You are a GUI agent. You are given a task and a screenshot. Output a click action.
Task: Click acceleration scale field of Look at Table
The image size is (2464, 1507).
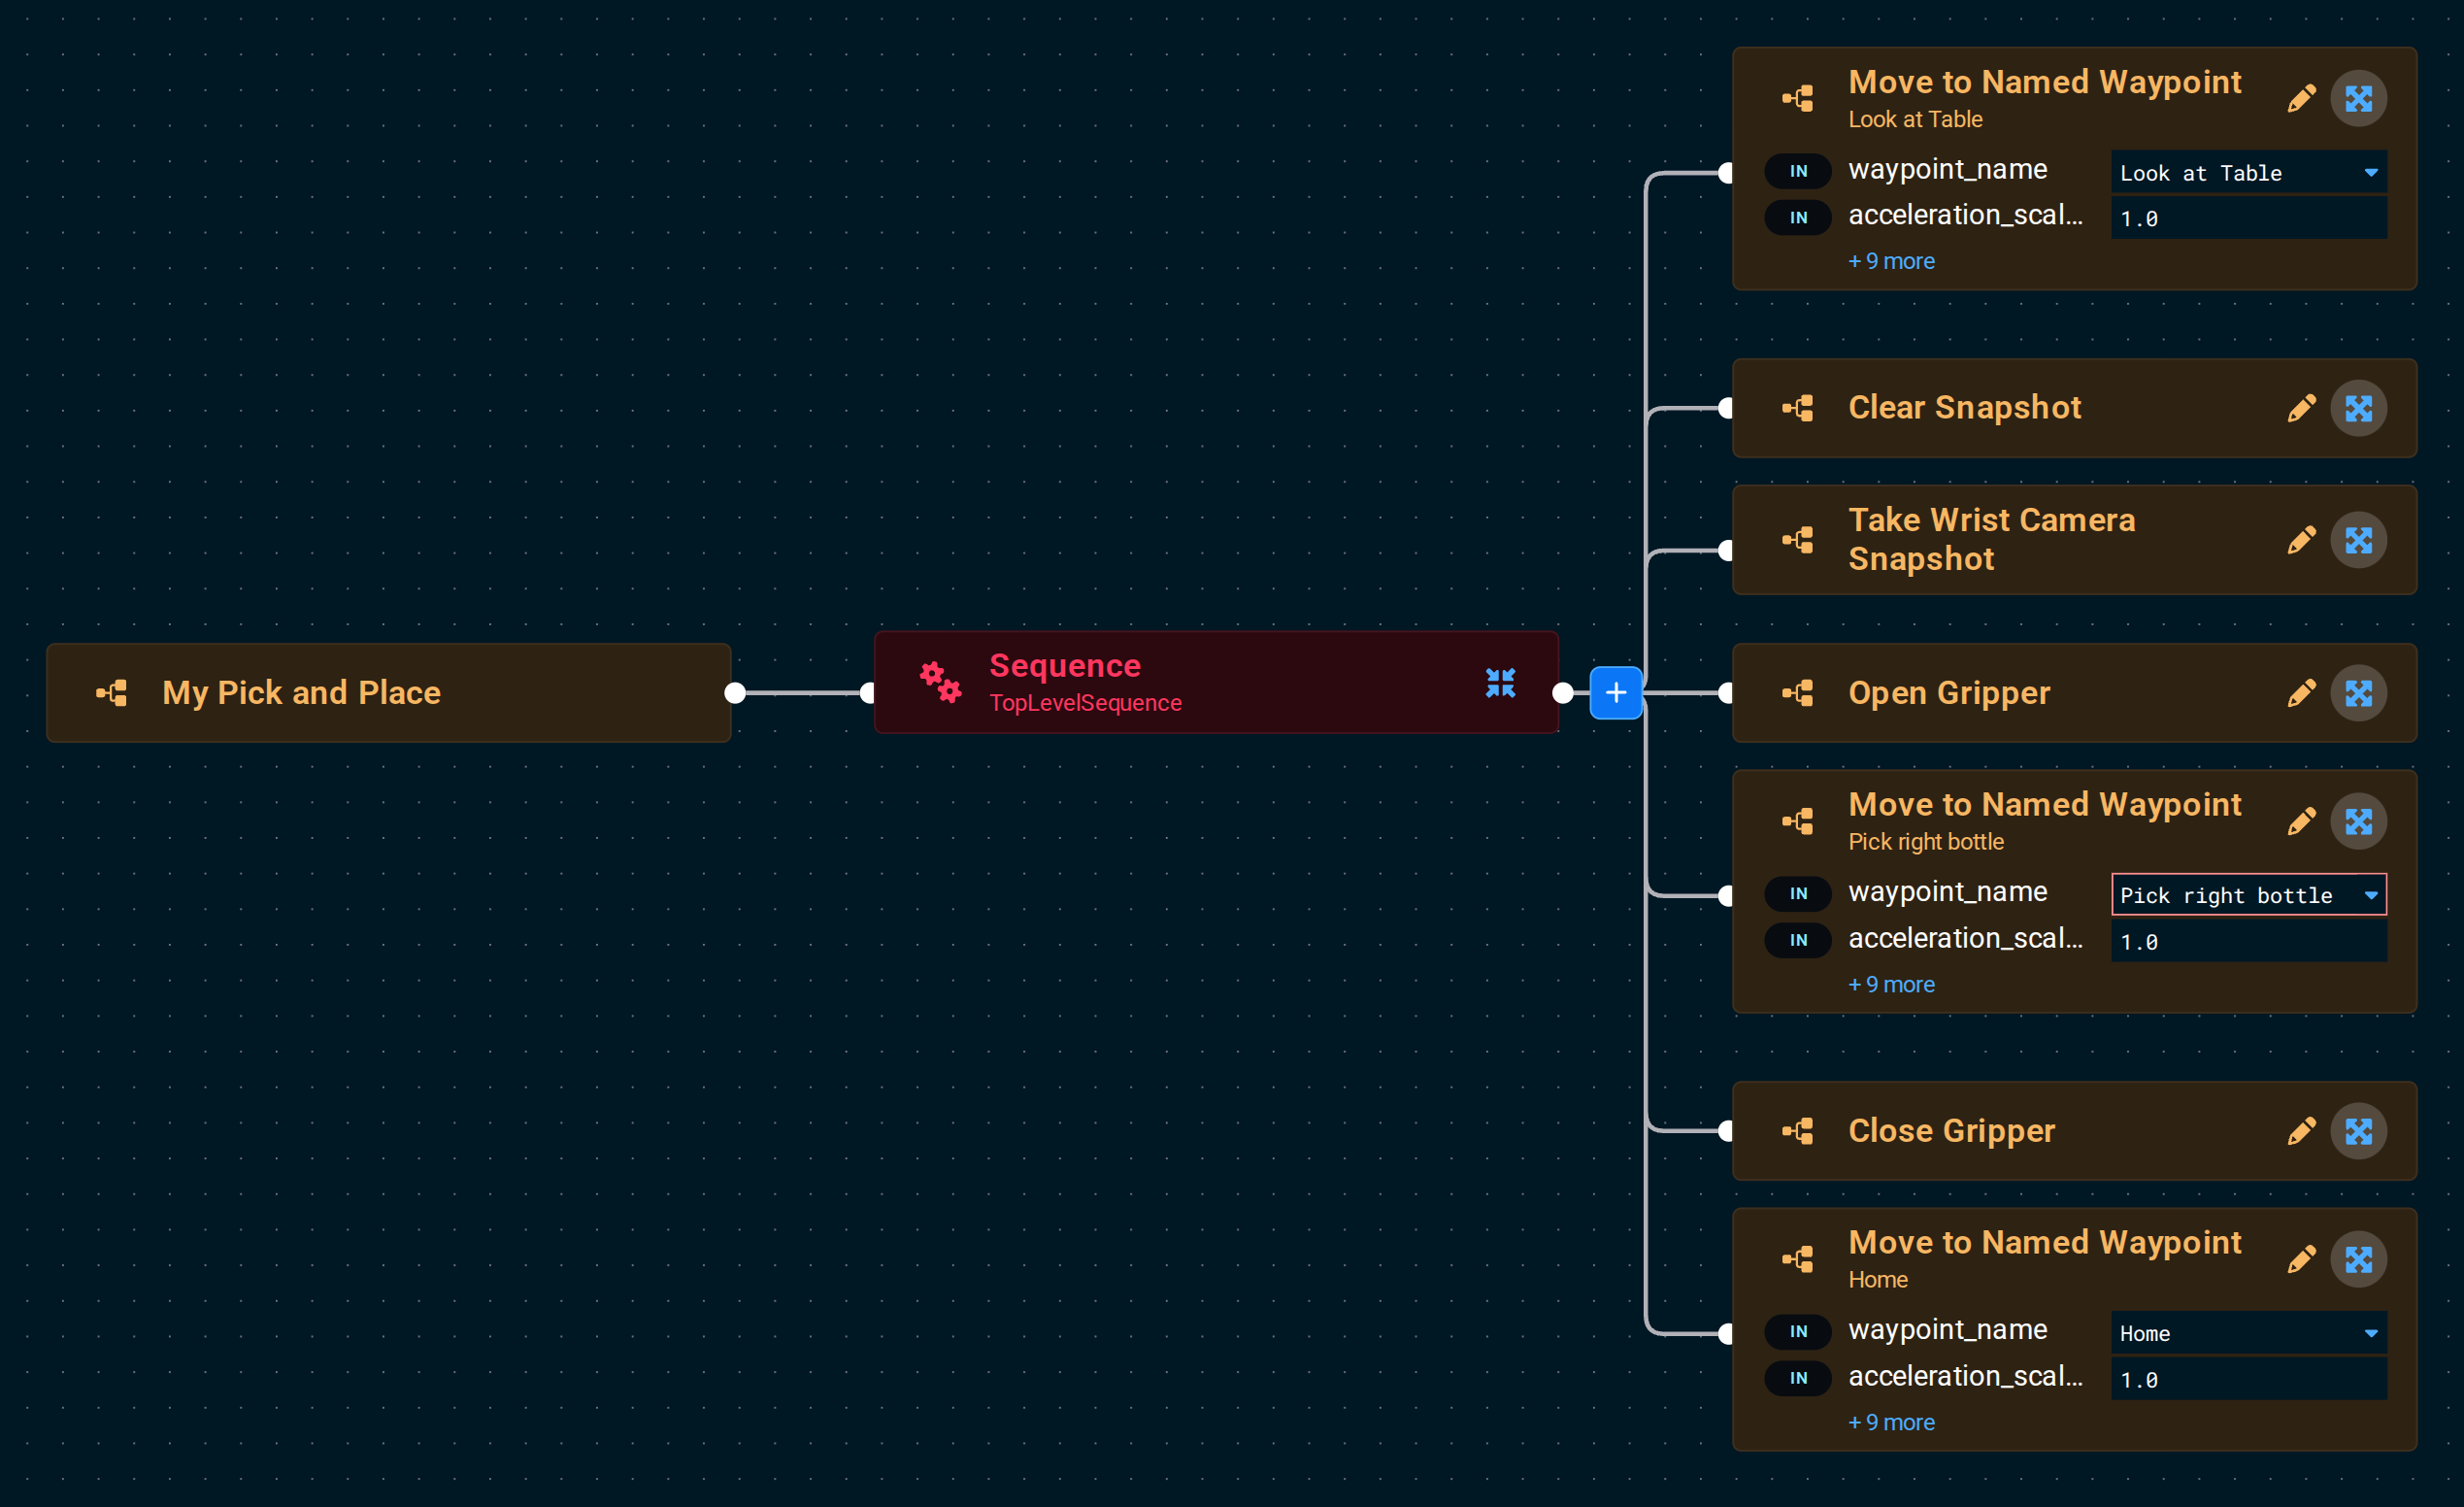click(x=2248, y=218)
